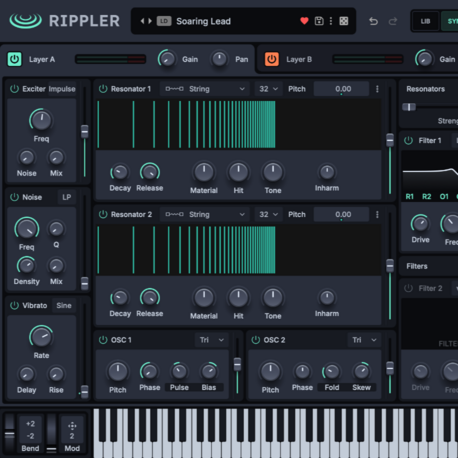Switch to the SYN tab

451,21
